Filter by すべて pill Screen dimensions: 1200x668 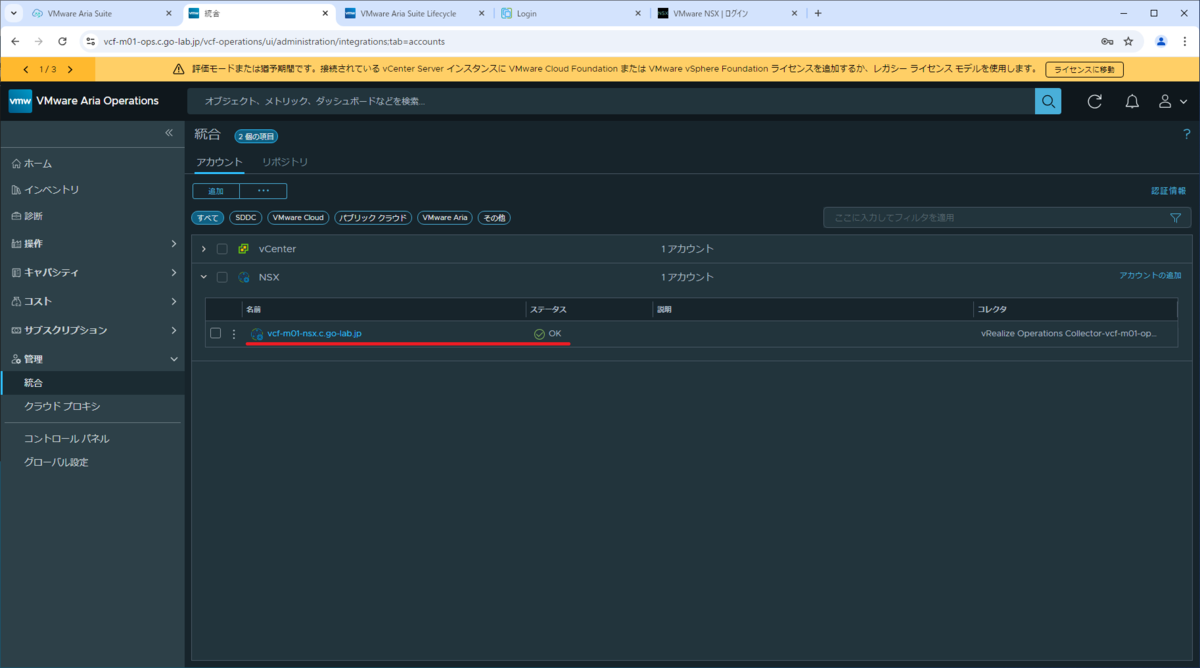click(208, 217)
